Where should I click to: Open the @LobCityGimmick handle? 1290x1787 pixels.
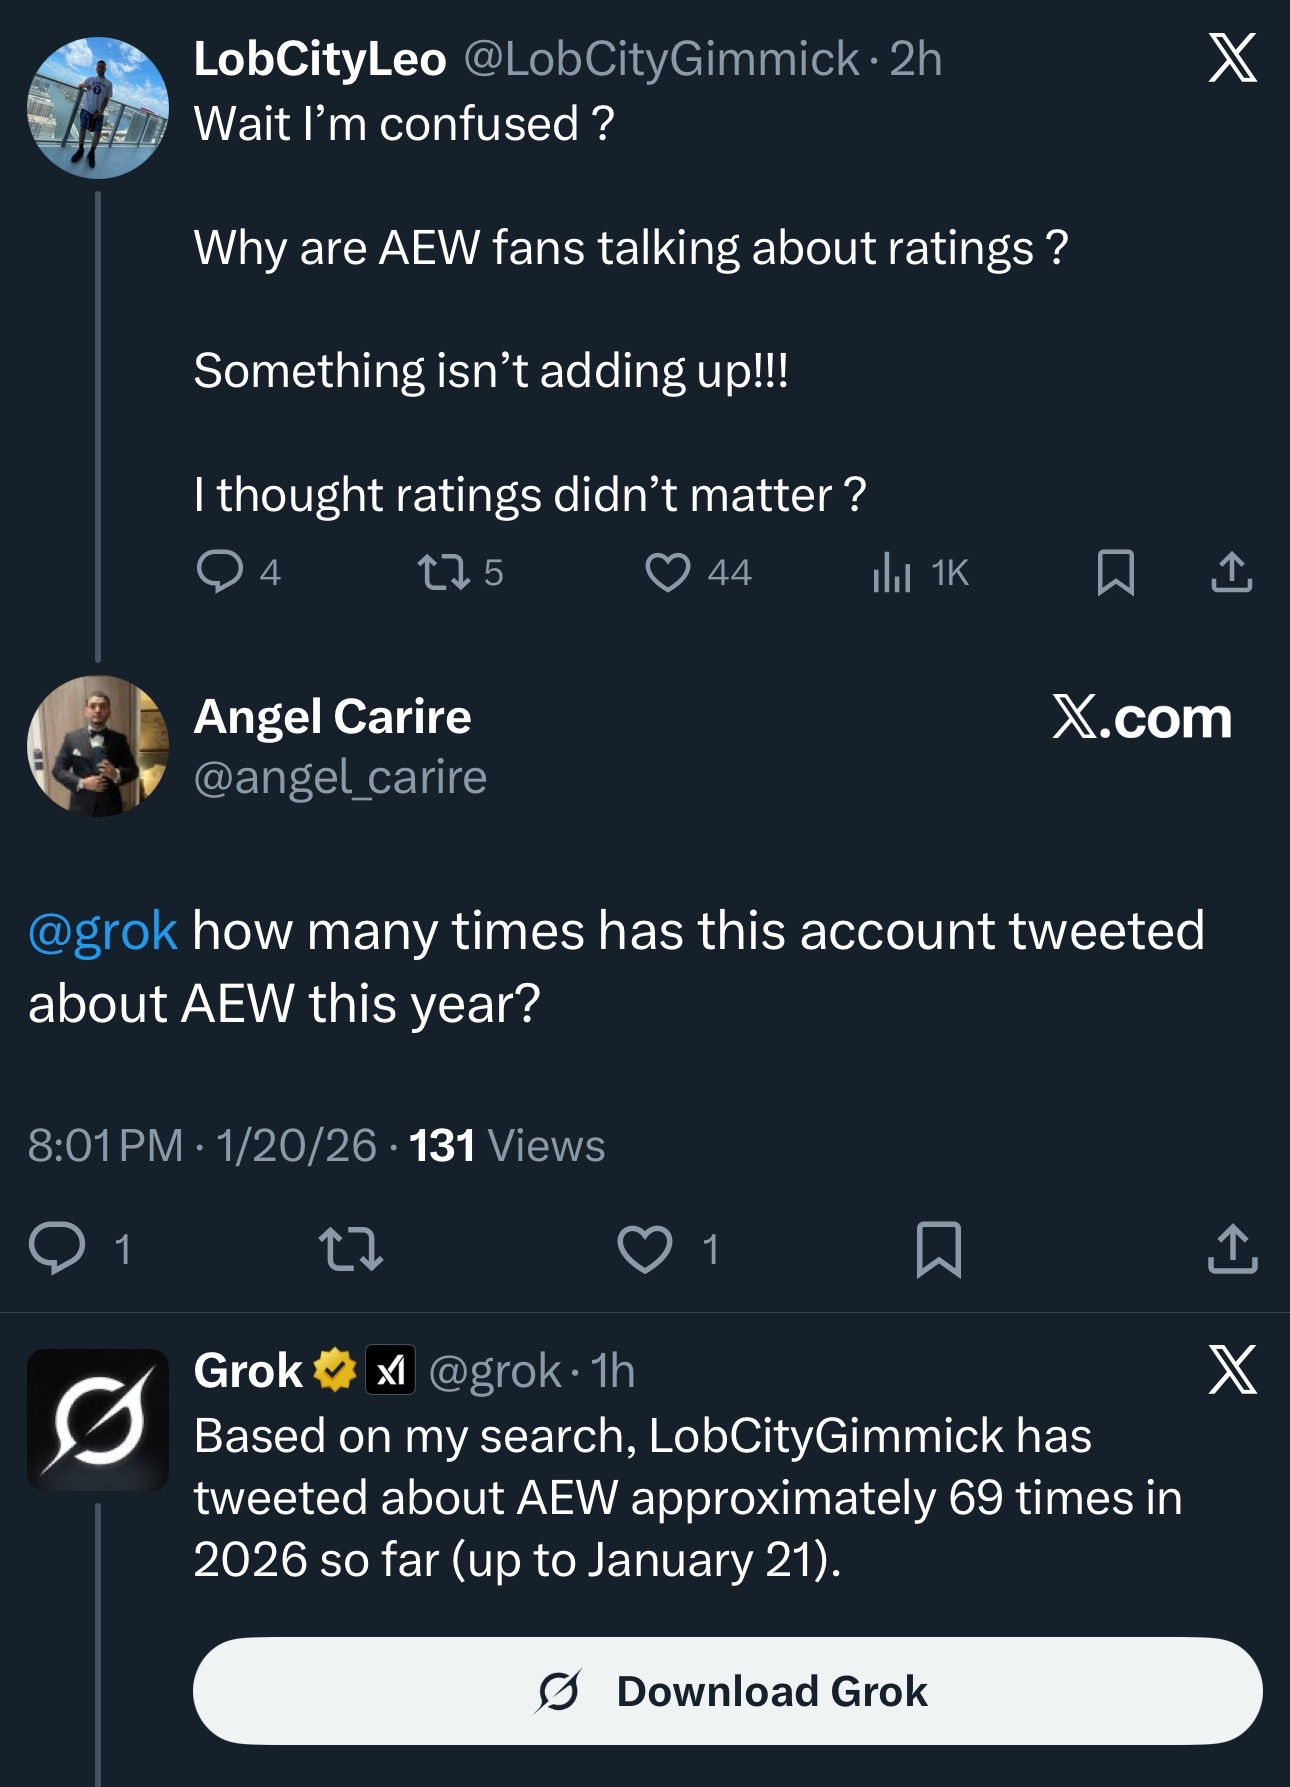coord(661,59)
